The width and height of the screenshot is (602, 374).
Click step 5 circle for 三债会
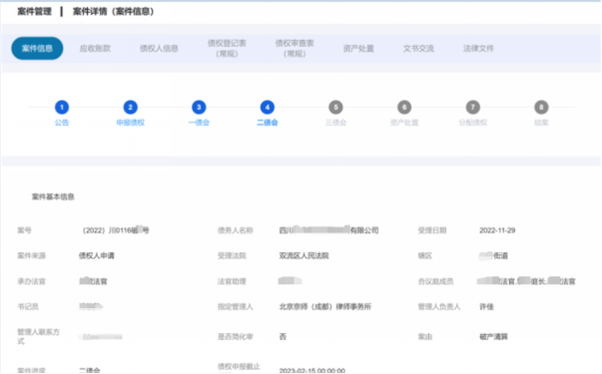[336, 107]
